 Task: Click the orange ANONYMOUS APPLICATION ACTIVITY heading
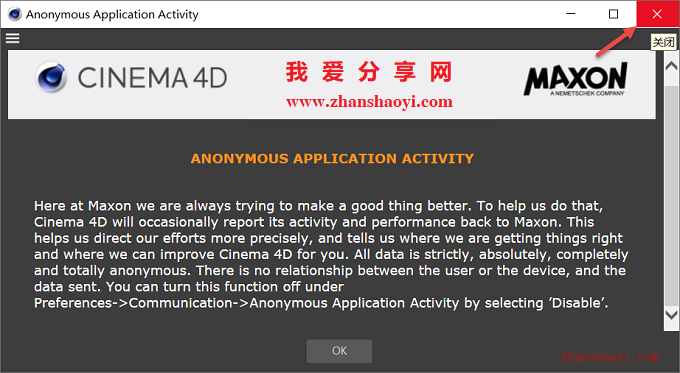click(x=332, y=159)
